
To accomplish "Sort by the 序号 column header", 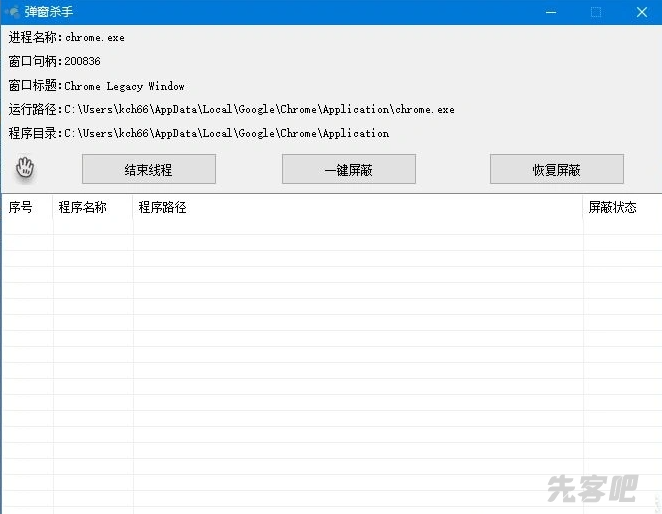I will point(22,208).
